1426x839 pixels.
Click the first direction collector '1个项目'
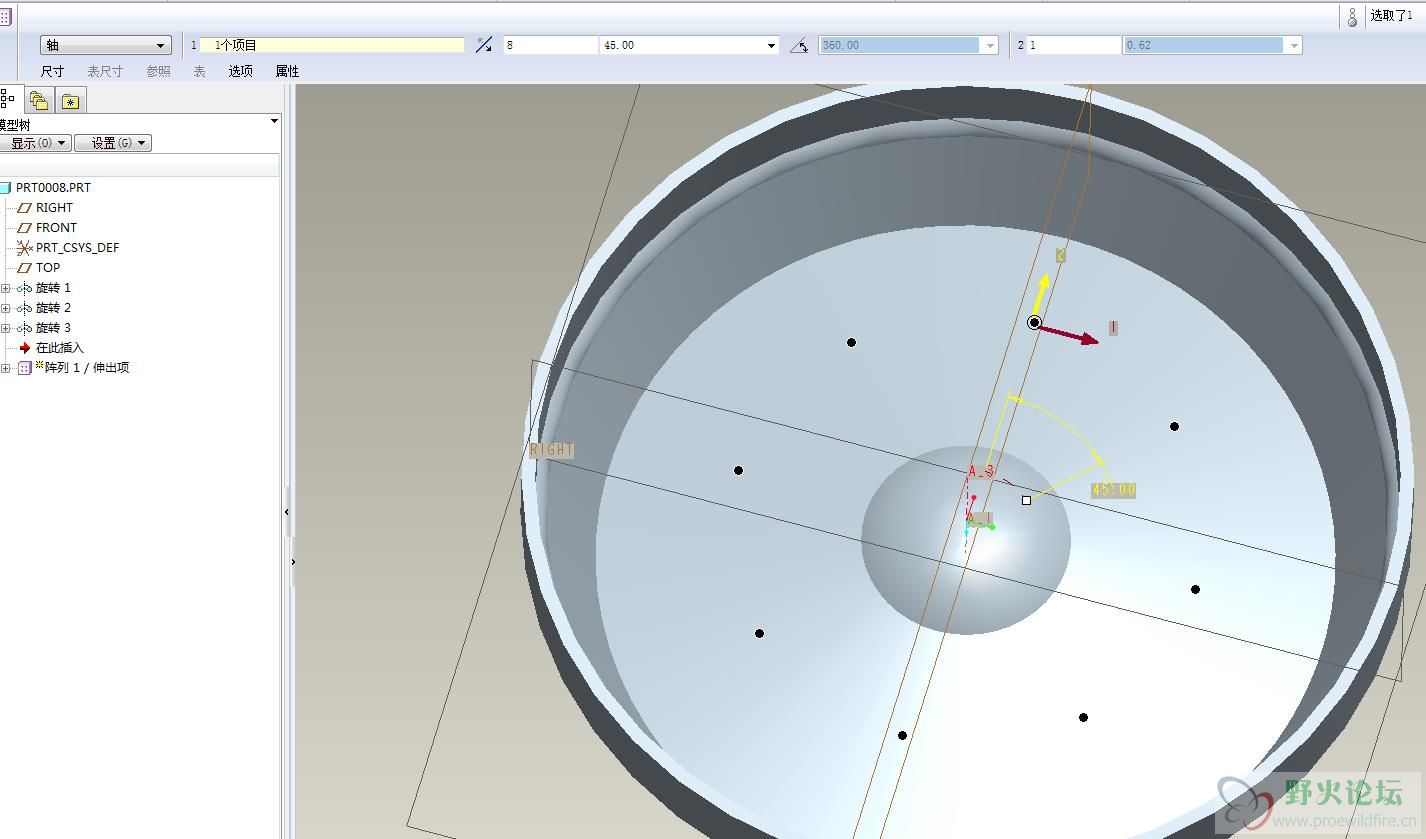[332, 45]
